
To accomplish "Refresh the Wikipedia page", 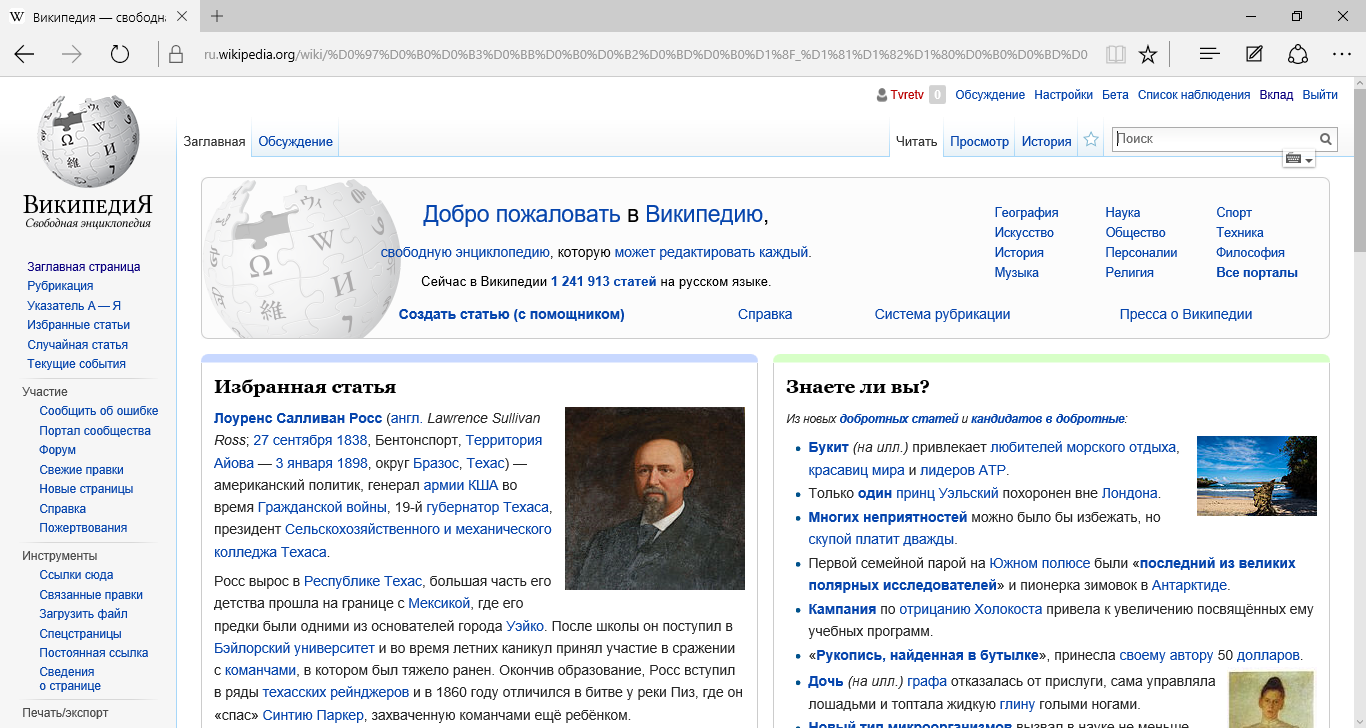I will (120, 54).
